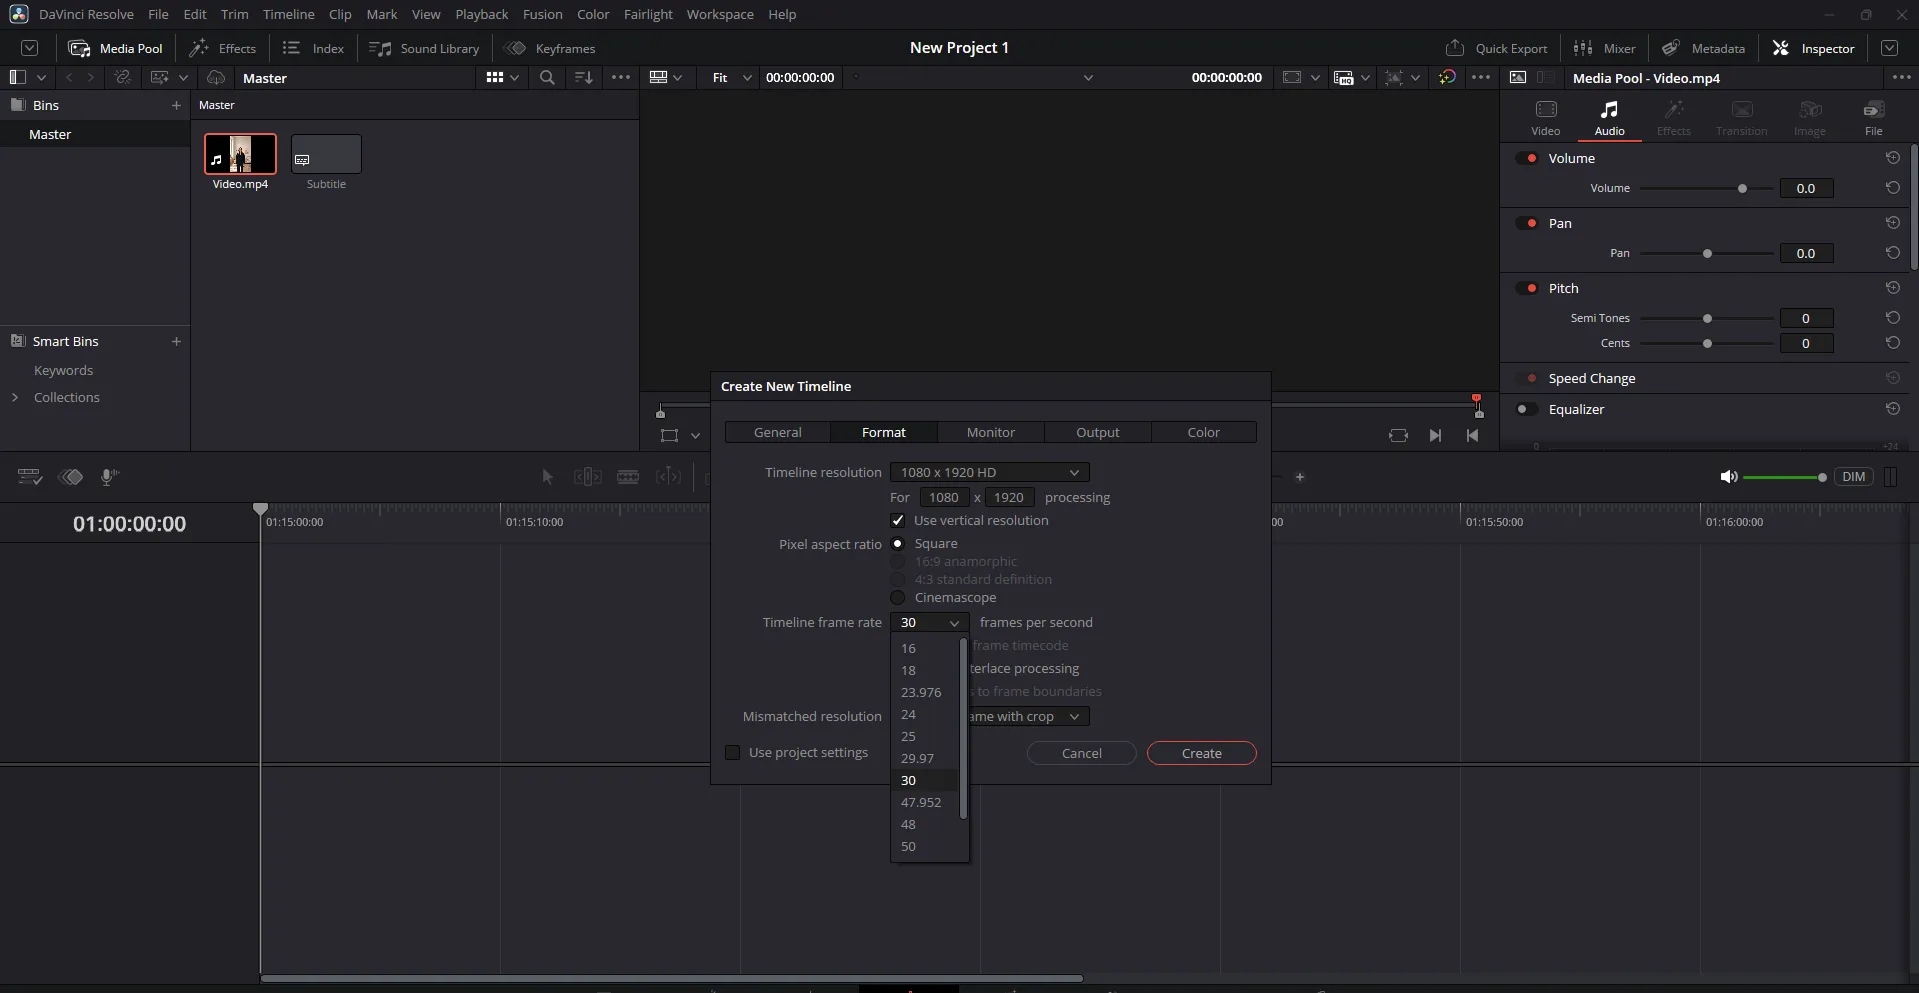Add a new smart bin
Image resolution: width=1919 pixels, height=993 pixels.
[176, 341]
